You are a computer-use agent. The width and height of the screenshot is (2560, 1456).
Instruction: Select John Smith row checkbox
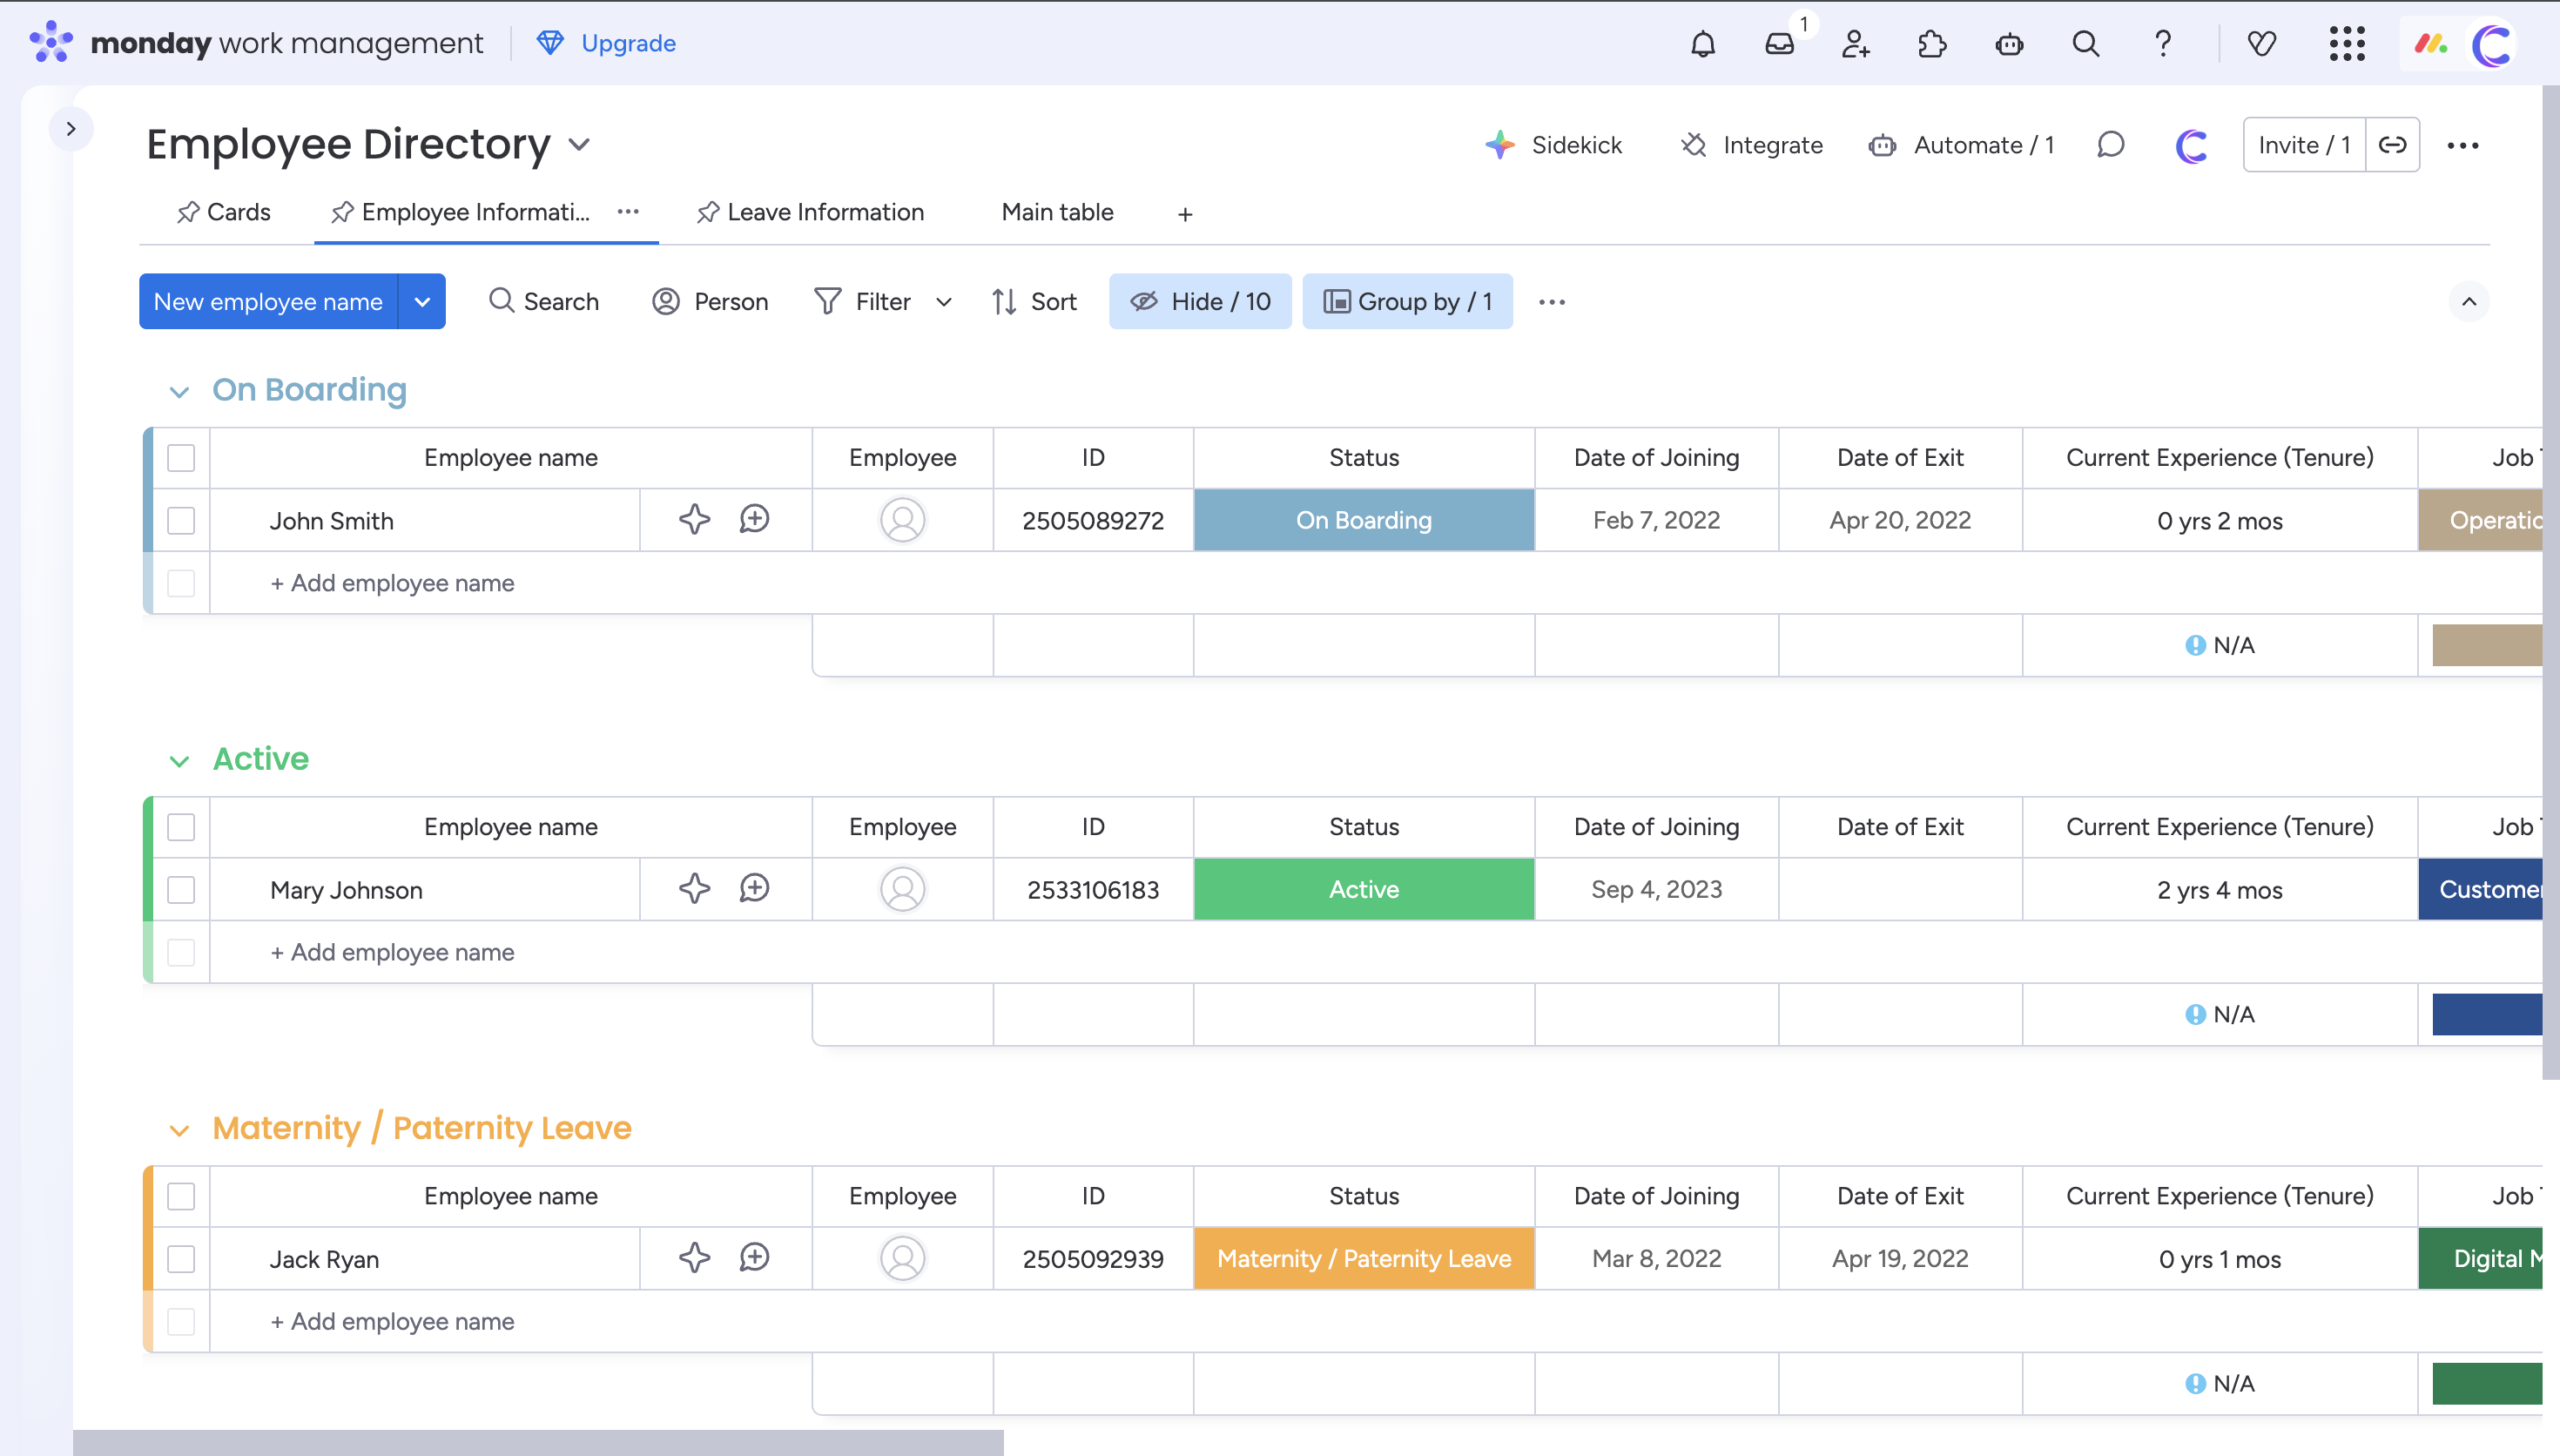click(181, 520)
